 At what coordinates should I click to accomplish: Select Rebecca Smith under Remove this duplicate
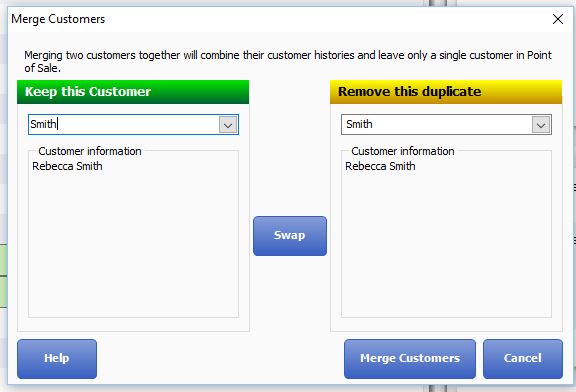380,166
